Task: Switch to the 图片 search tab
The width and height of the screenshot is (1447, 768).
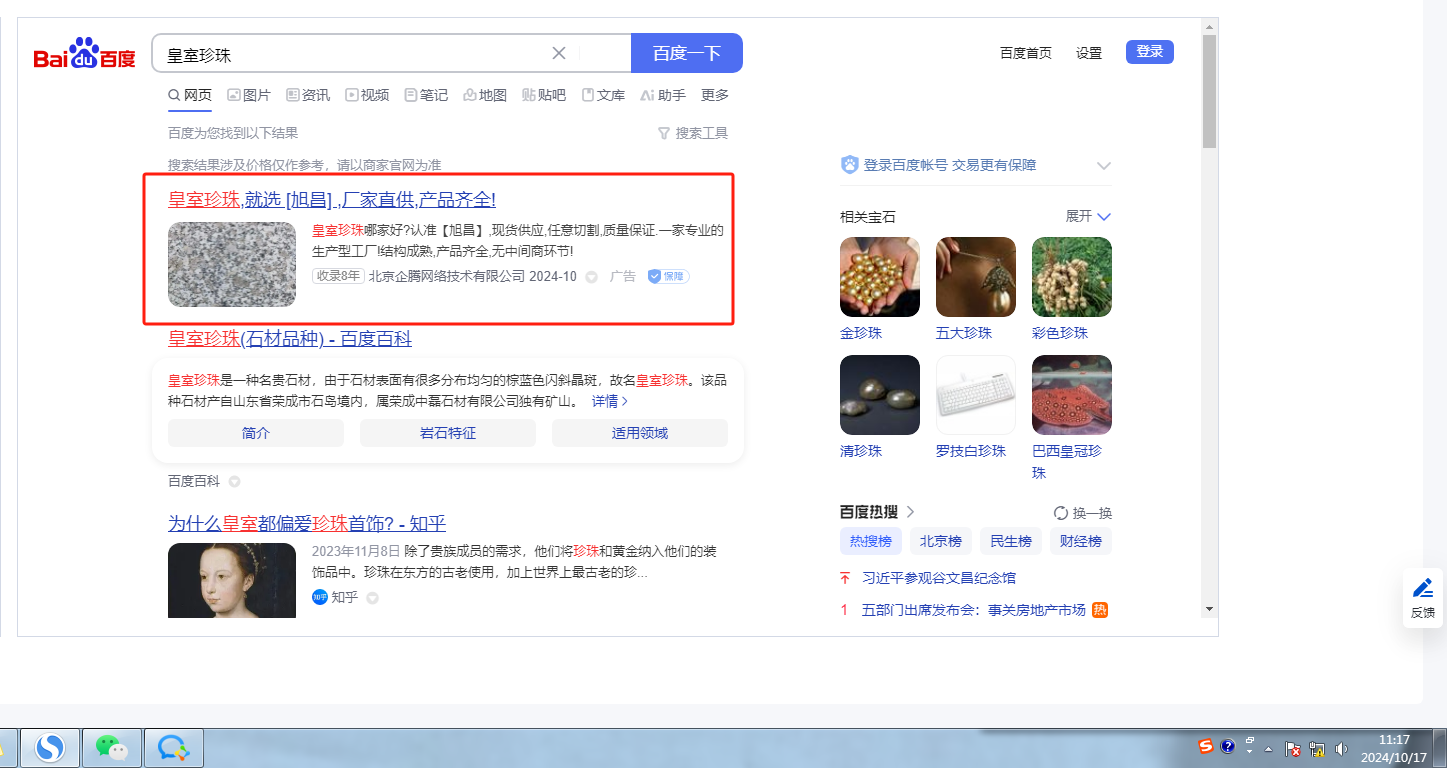Action: 249,95
